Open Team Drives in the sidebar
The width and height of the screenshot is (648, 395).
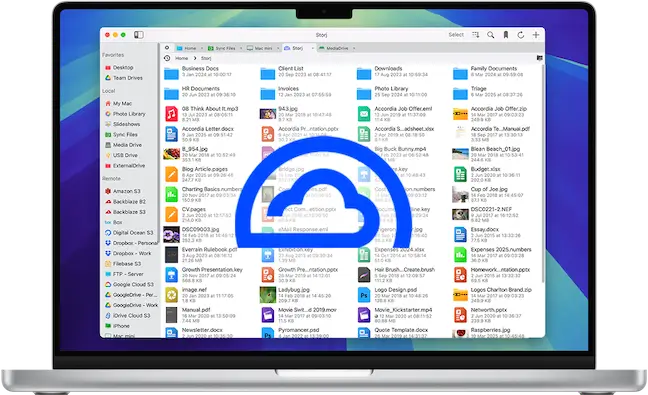[124, 78]
